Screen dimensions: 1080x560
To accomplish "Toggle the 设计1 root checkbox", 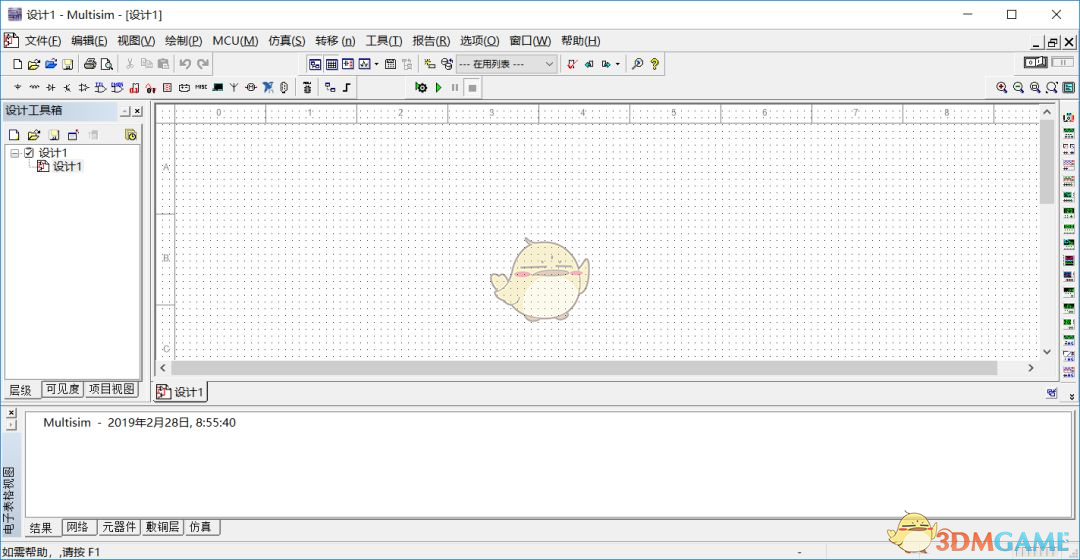I will tap(29, 152).
